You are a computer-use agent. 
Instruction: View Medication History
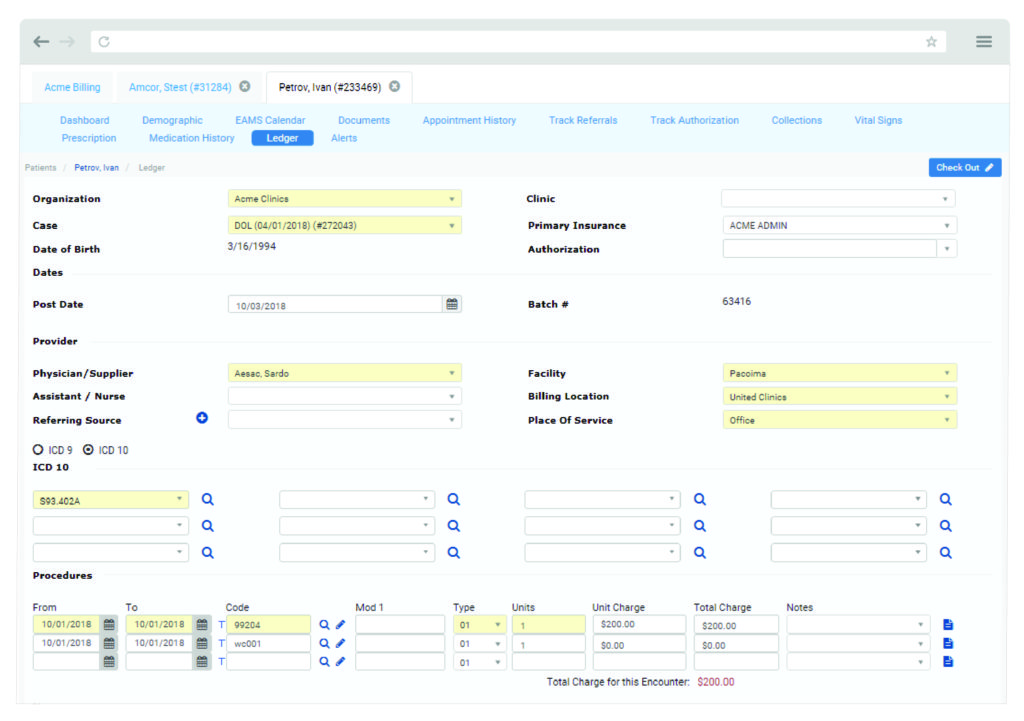pos(191,138)
